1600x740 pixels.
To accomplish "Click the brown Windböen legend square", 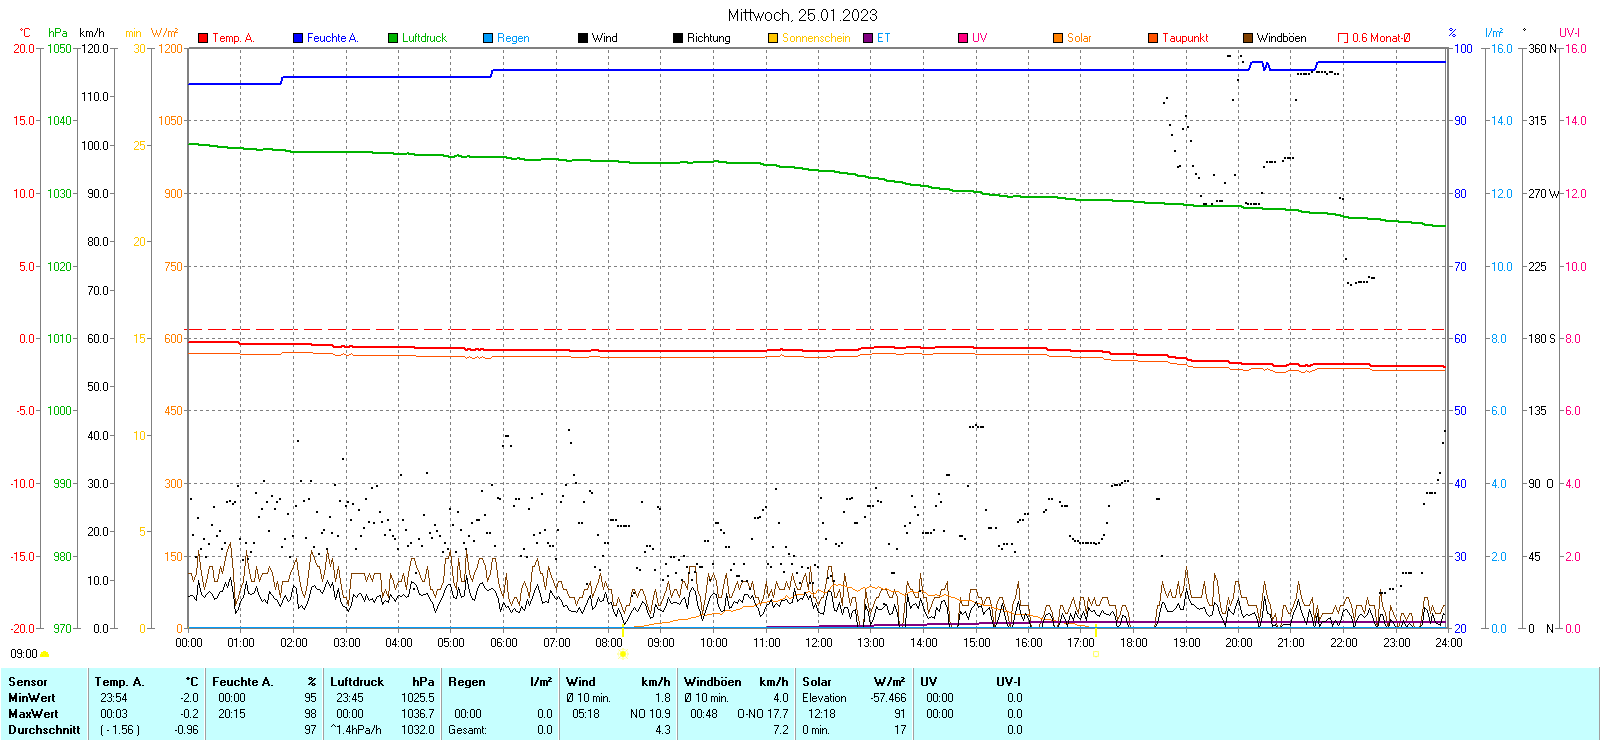I will click(x=1248, y=38).
